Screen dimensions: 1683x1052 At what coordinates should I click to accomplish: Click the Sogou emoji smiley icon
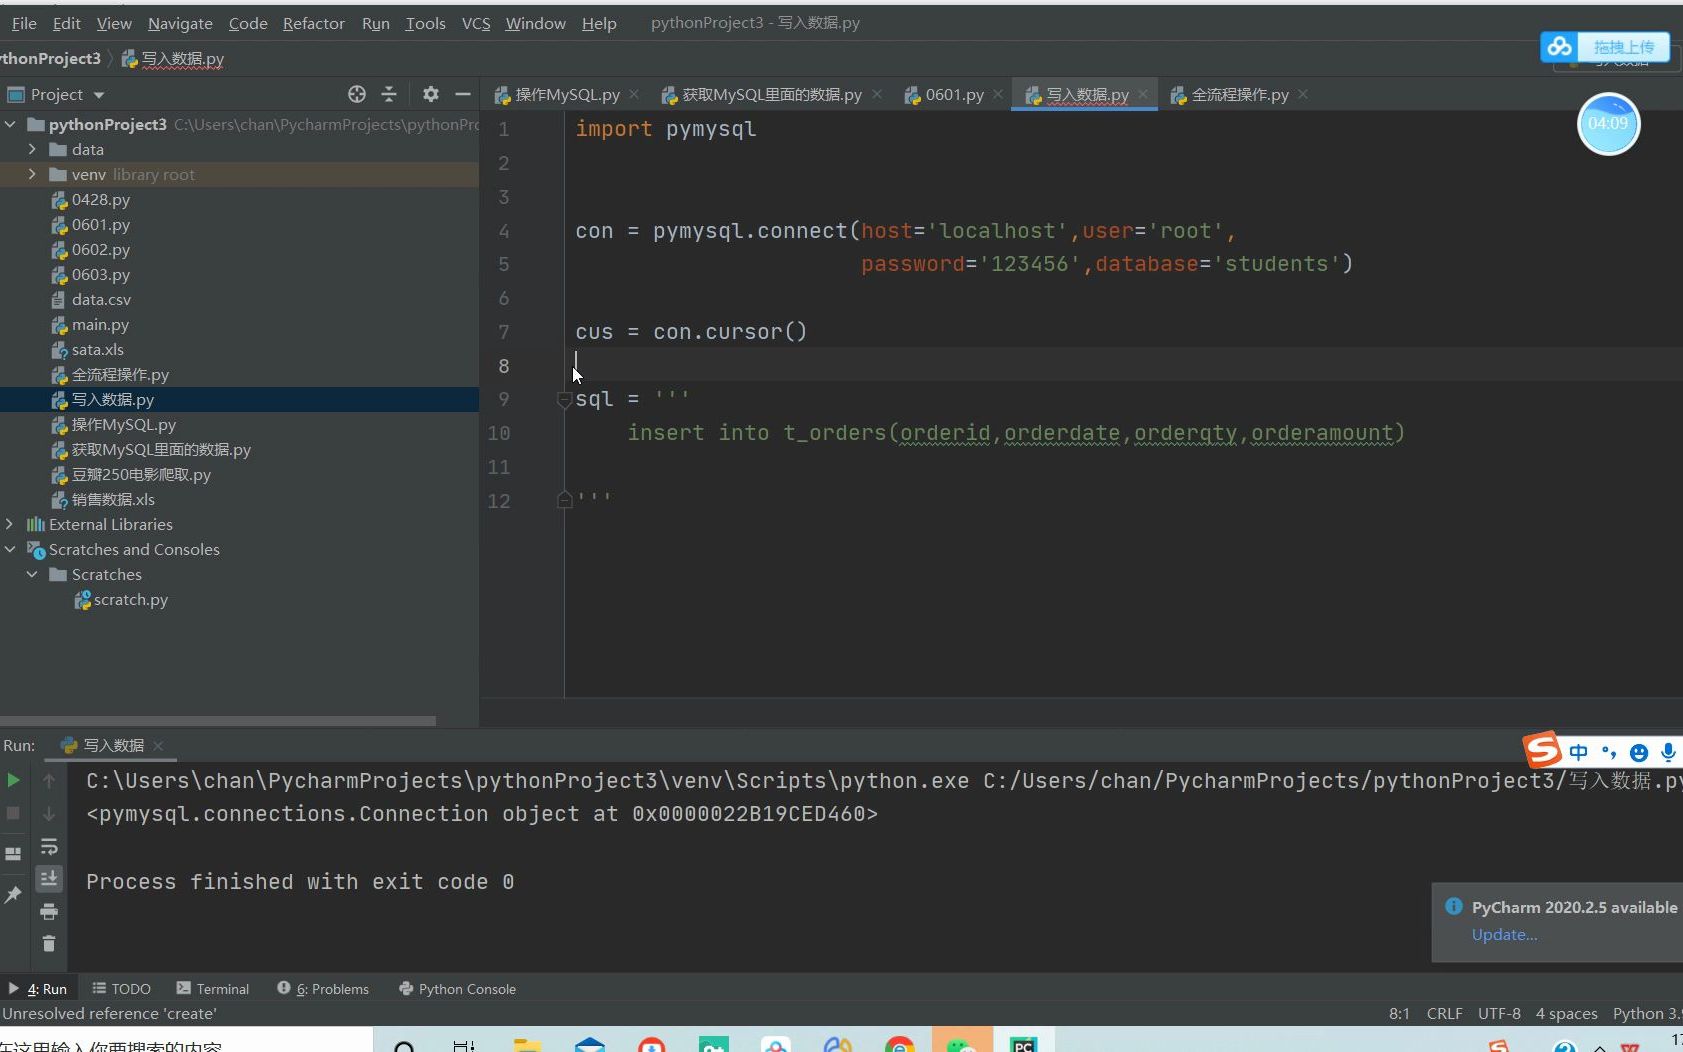(1638, 753)
